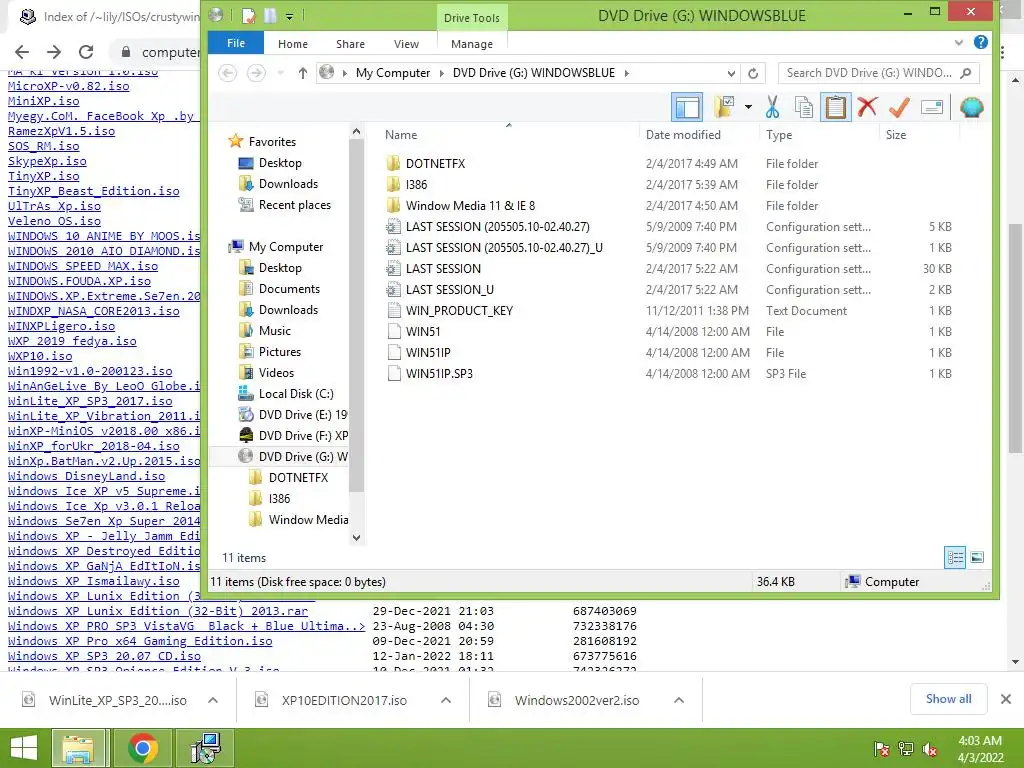This screenshot has height=768, width=1024.
Task: Switch to Large icons view icon
Action: tap(977, 557)
